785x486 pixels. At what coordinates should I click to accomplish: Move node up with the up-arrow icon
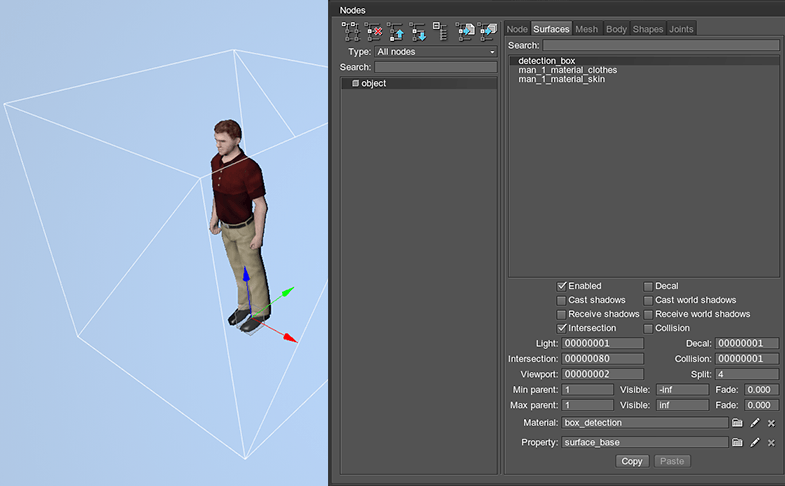(x=396, y=31)
